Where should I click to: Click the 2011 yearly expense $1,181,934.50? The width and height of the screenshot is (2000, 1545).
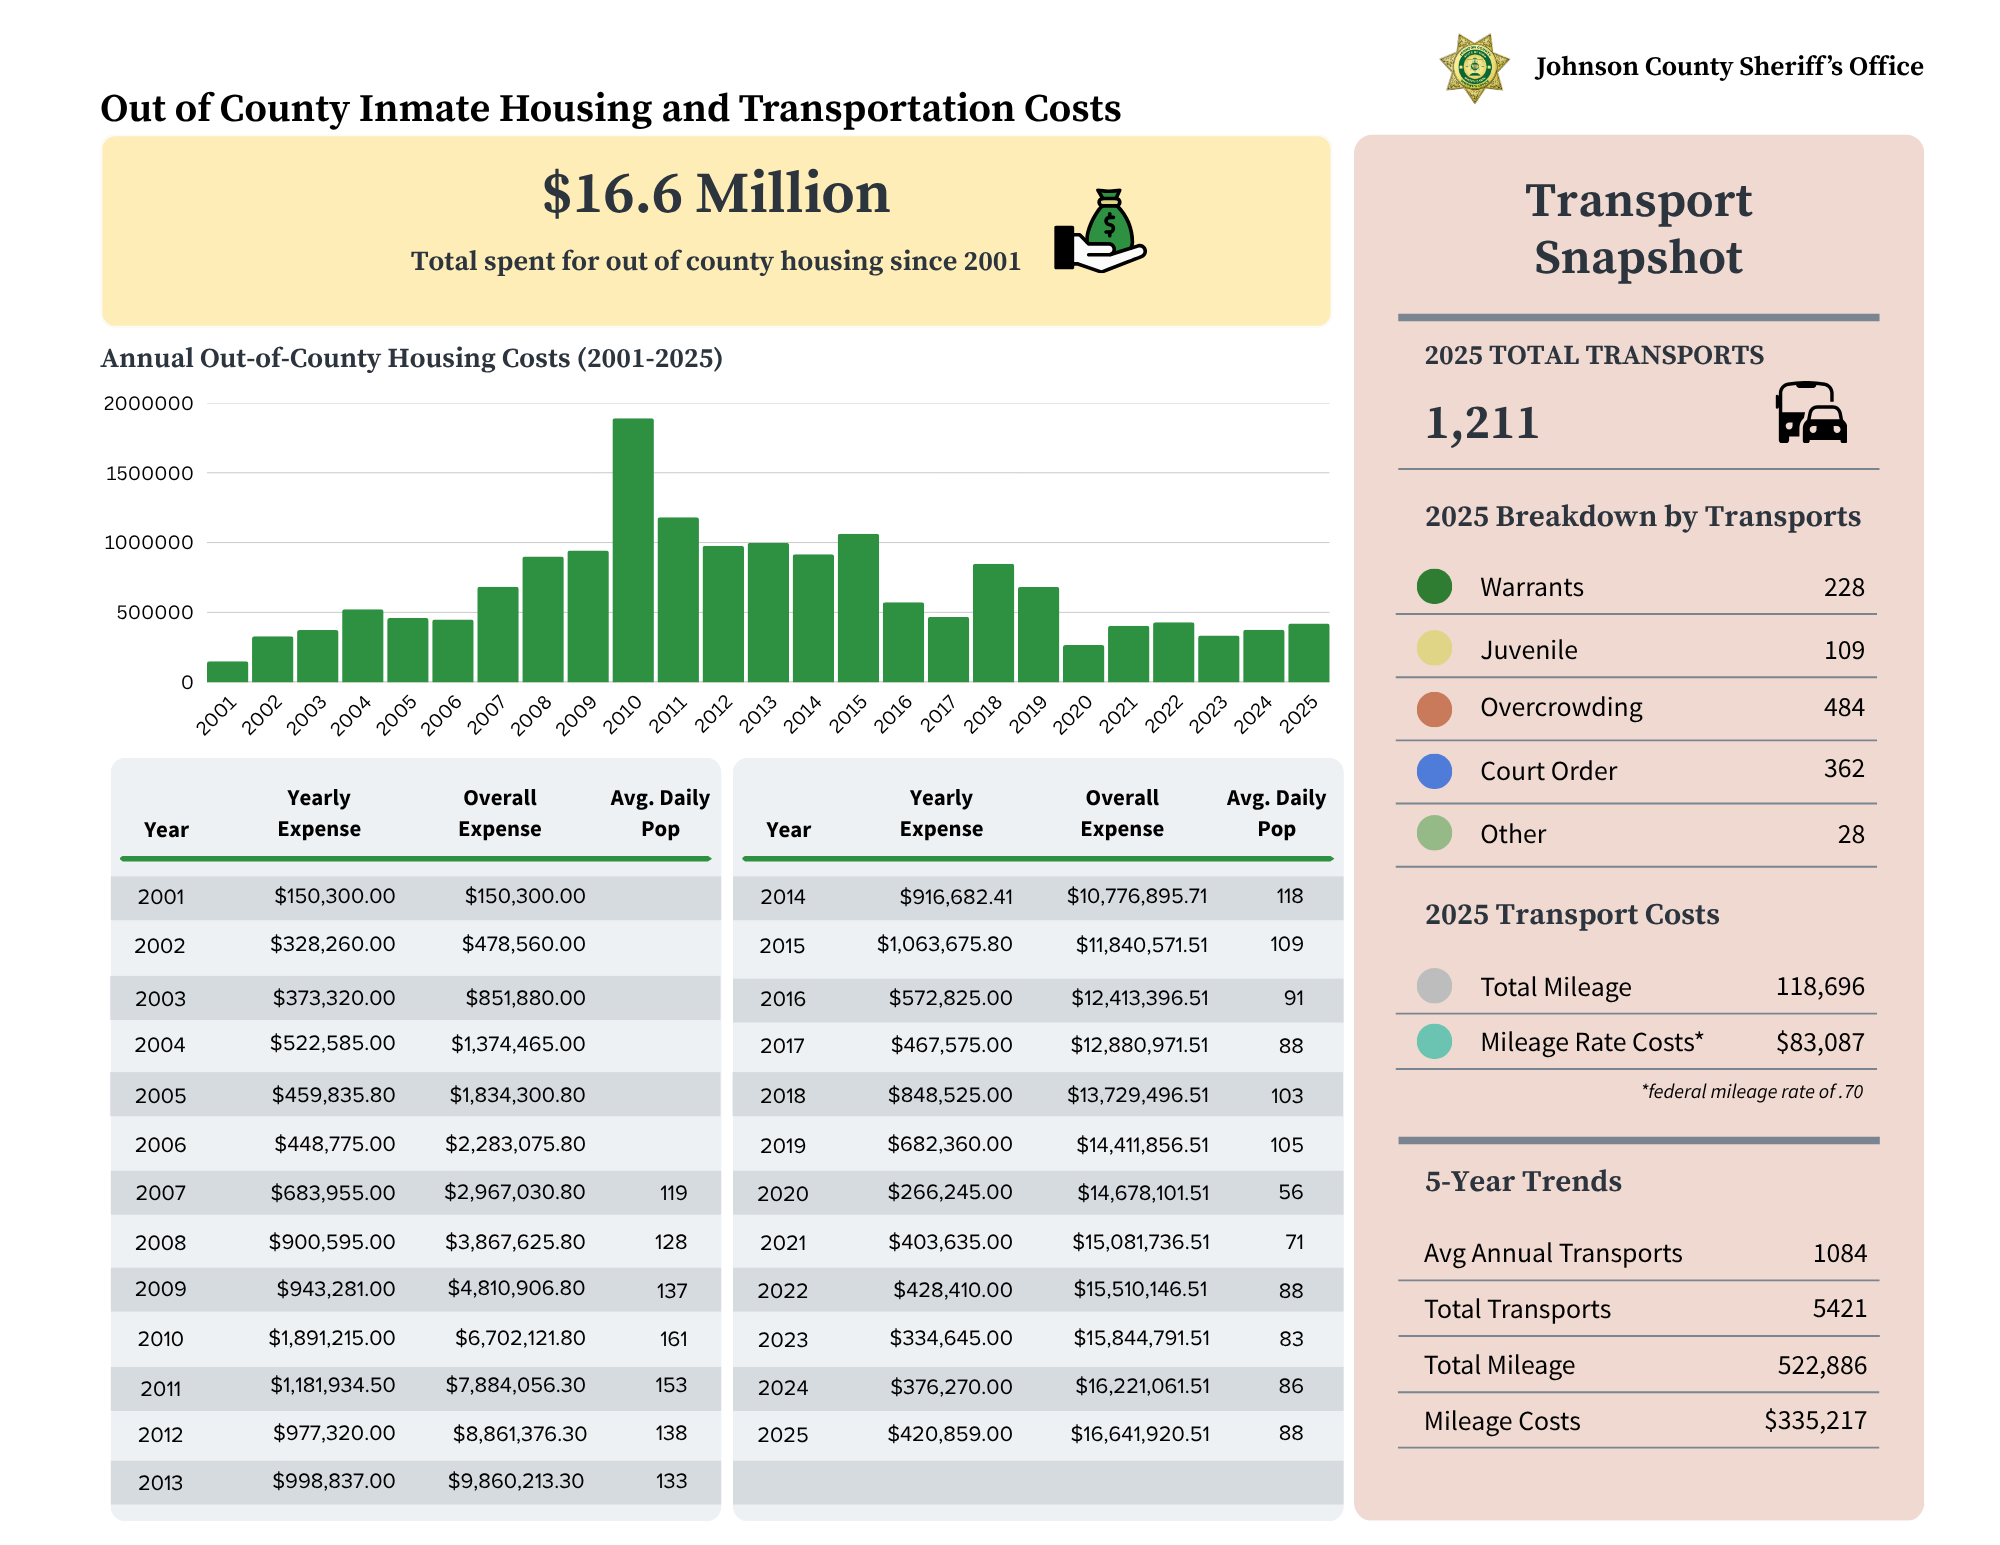coord(333,1385)
